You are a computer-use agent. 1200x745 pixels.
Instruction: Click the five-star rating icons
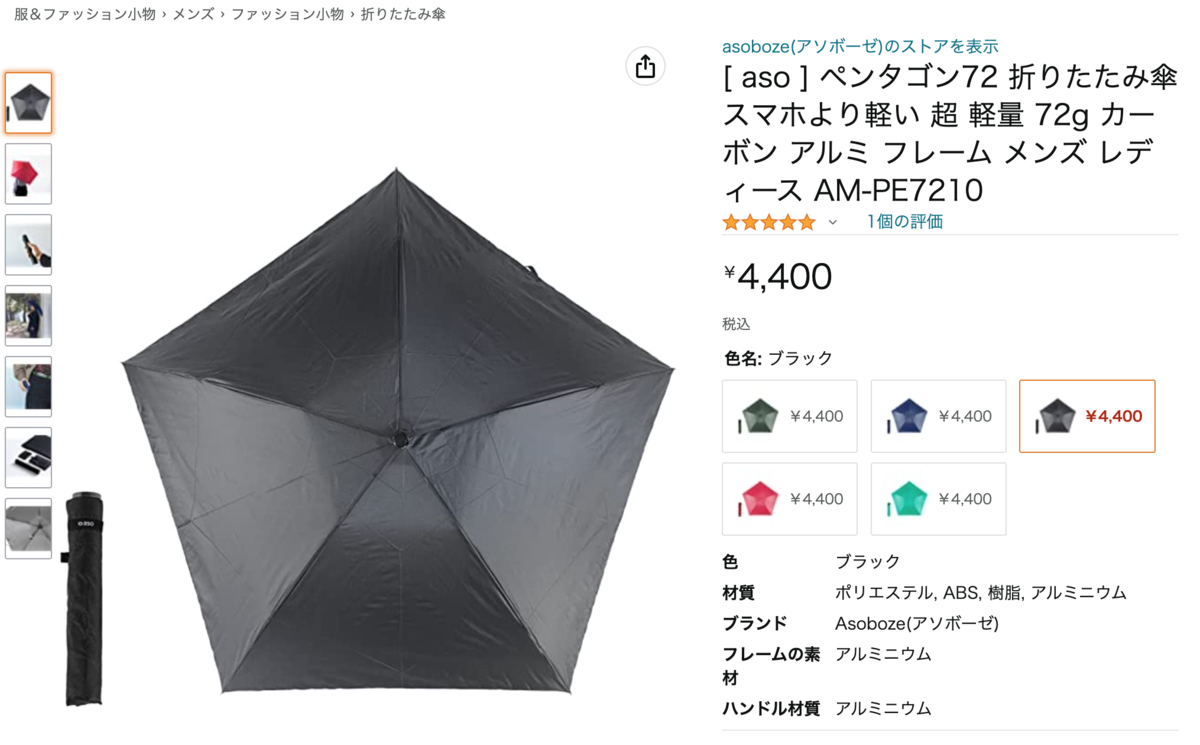pos(769,222)
